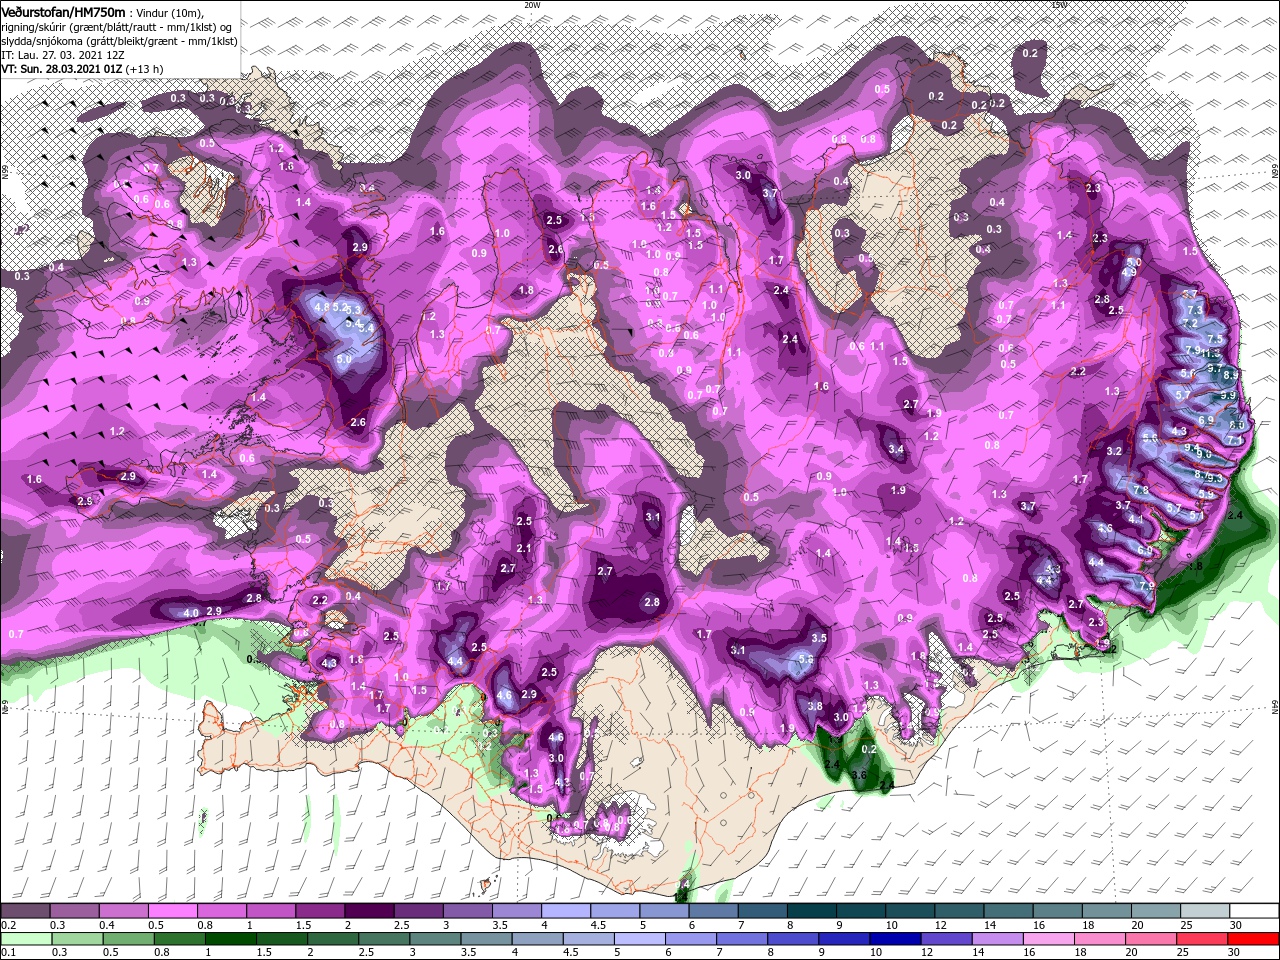Pick the deep blue swatch between 10 and 12 on the lower scale
This screenshot has width=1280, height=960.
click(895, 939)
